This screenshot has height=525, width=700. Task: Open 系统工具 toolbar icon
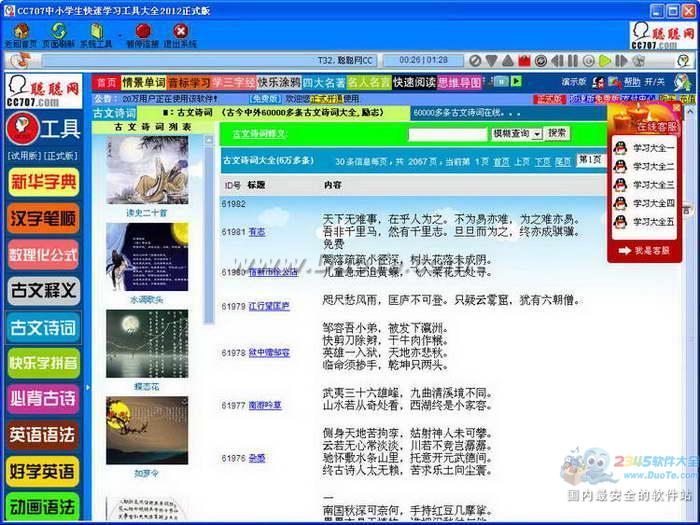96,31
